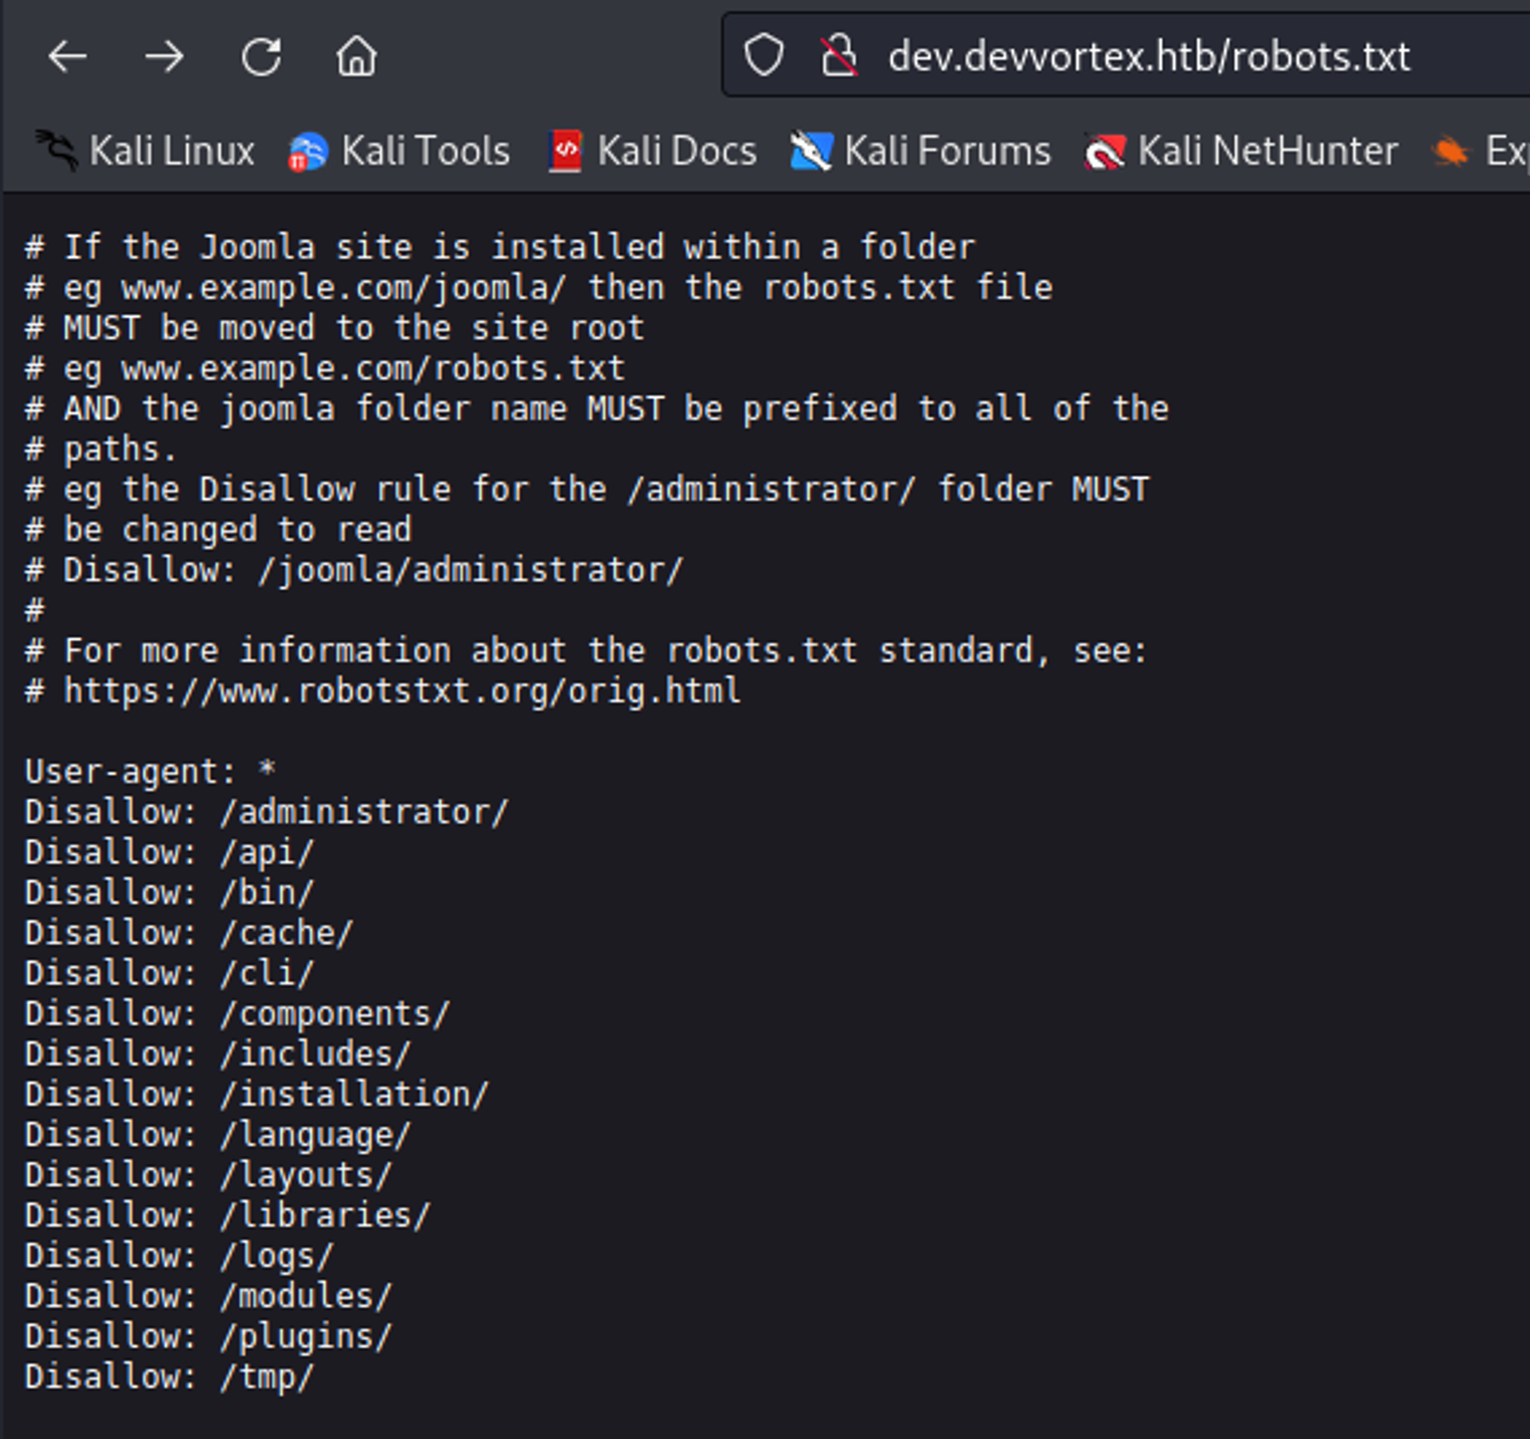Click the Disallow: /administrator/ line

[266, 812]
